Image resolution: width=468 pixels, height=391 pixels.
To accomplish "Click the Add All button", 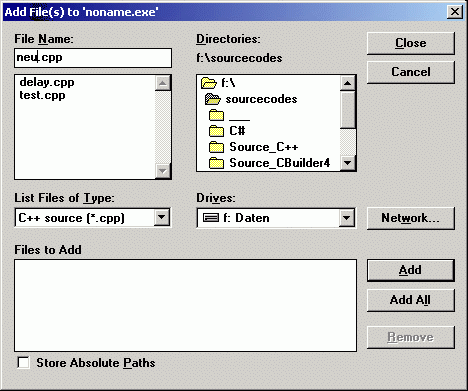I will pyautogui.click(x=411, y=300).
